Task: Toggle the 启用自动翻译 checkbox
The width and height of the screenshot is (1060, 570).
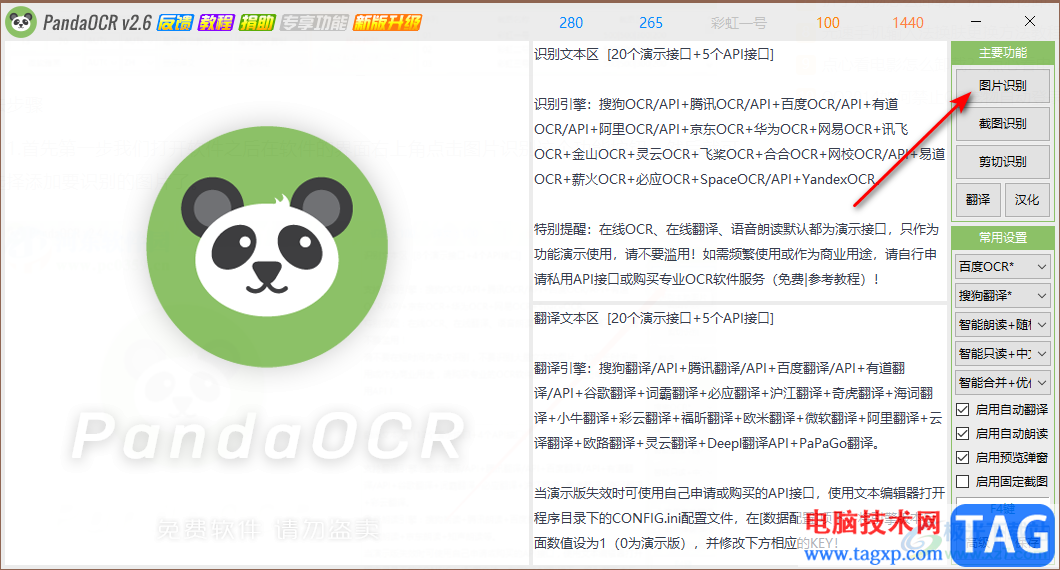Action: tap(963, 410)
